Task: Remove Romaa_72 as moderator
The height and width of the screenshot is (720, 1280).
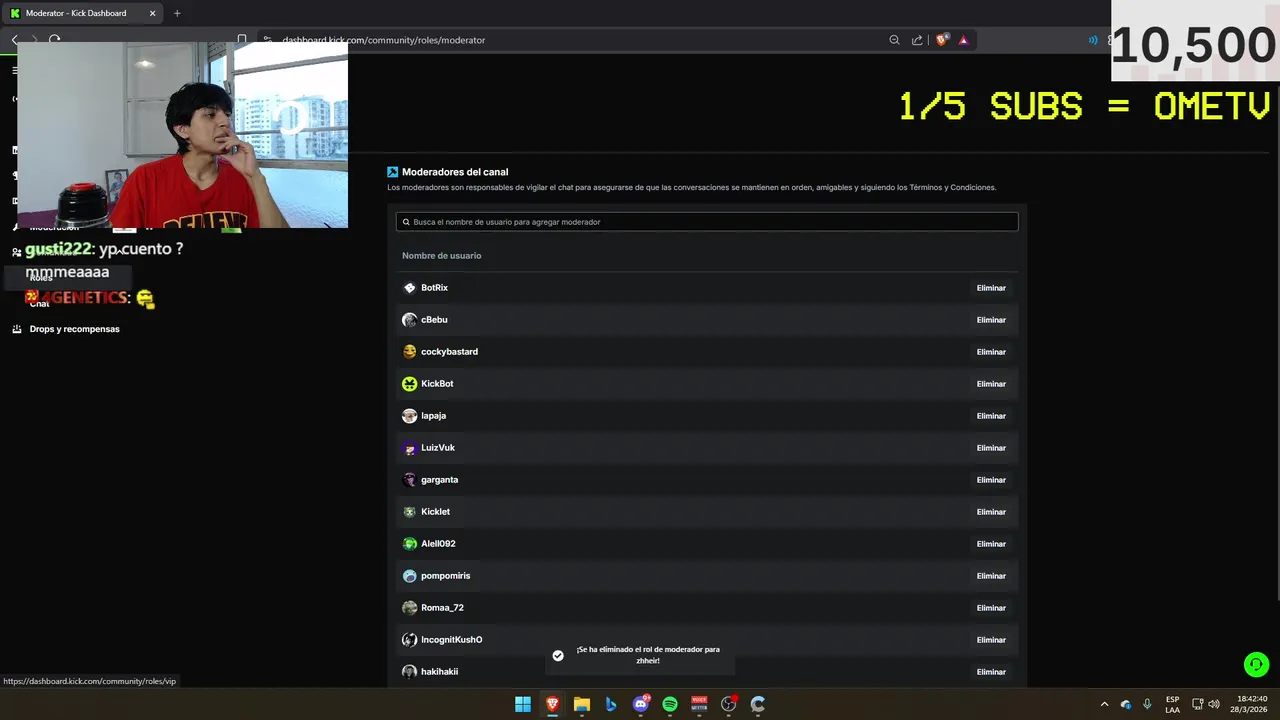Action: pos(991,608)
